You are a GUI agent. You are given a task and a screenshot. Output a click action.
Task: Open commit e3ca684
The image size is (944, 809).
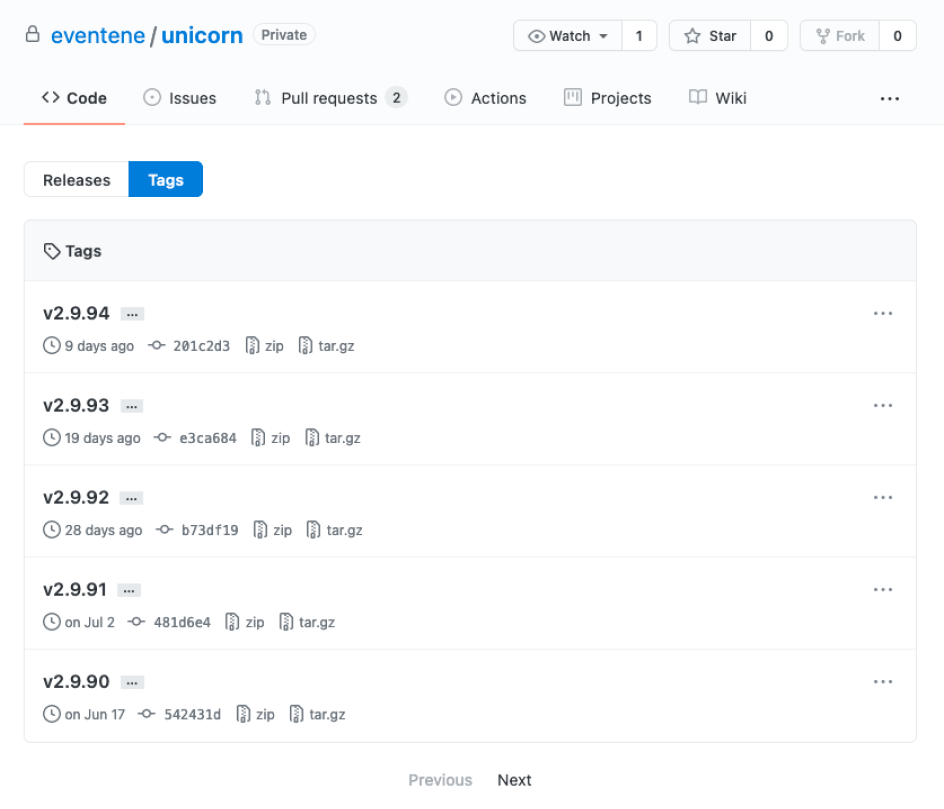[208, 438]
